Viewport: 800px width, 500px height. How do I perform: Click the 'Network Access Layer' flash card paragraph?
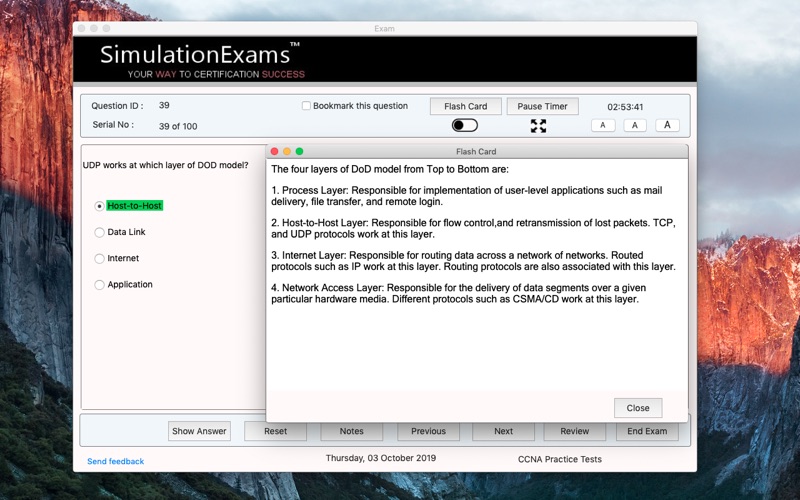point(459,293)
